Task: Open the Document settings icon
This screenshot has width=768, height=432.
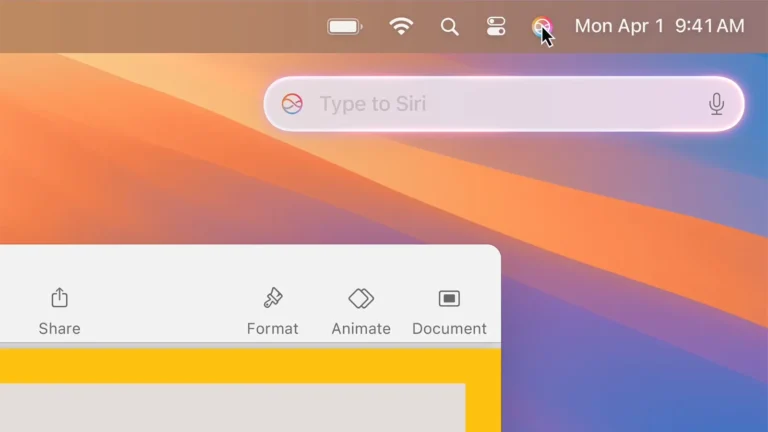Action: 449,298
